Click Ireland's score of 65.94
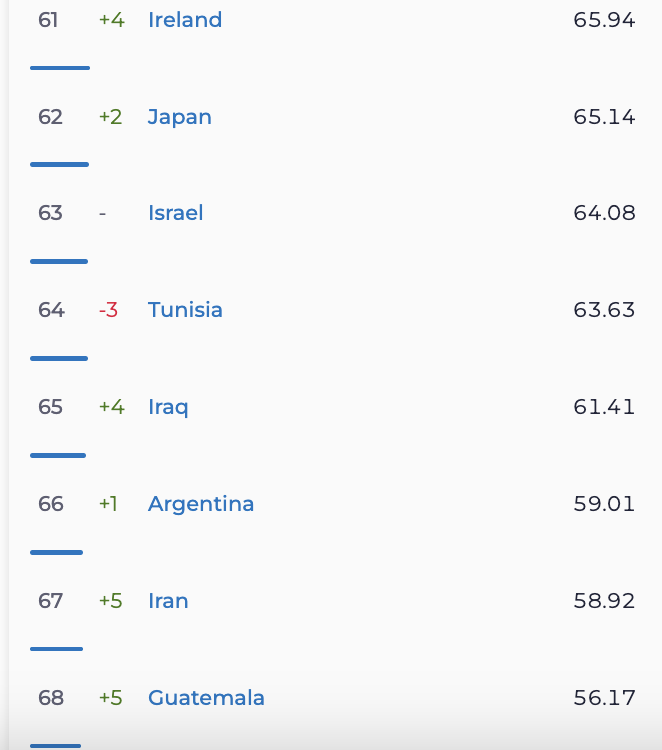Image resolution: width=662 pixels, height=750 pixels. (x=604, y=20)
